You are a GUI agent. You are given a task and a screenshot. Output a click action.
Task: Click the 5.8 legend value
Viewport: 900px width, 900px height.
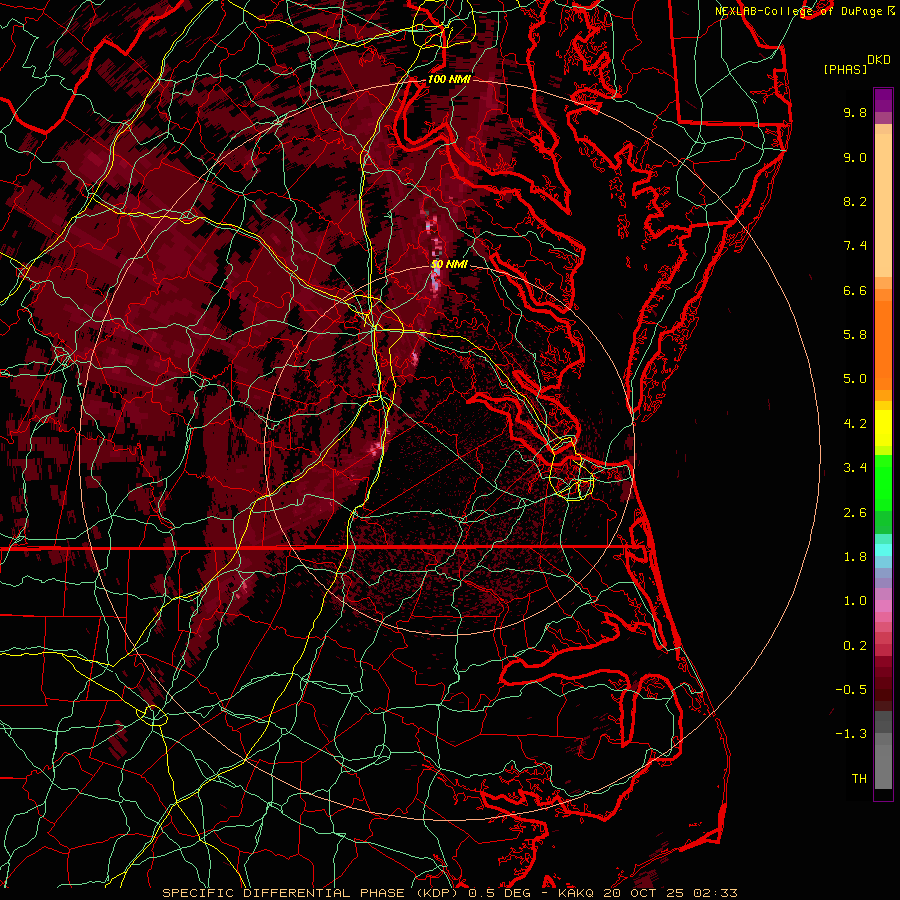pos(855,335)
